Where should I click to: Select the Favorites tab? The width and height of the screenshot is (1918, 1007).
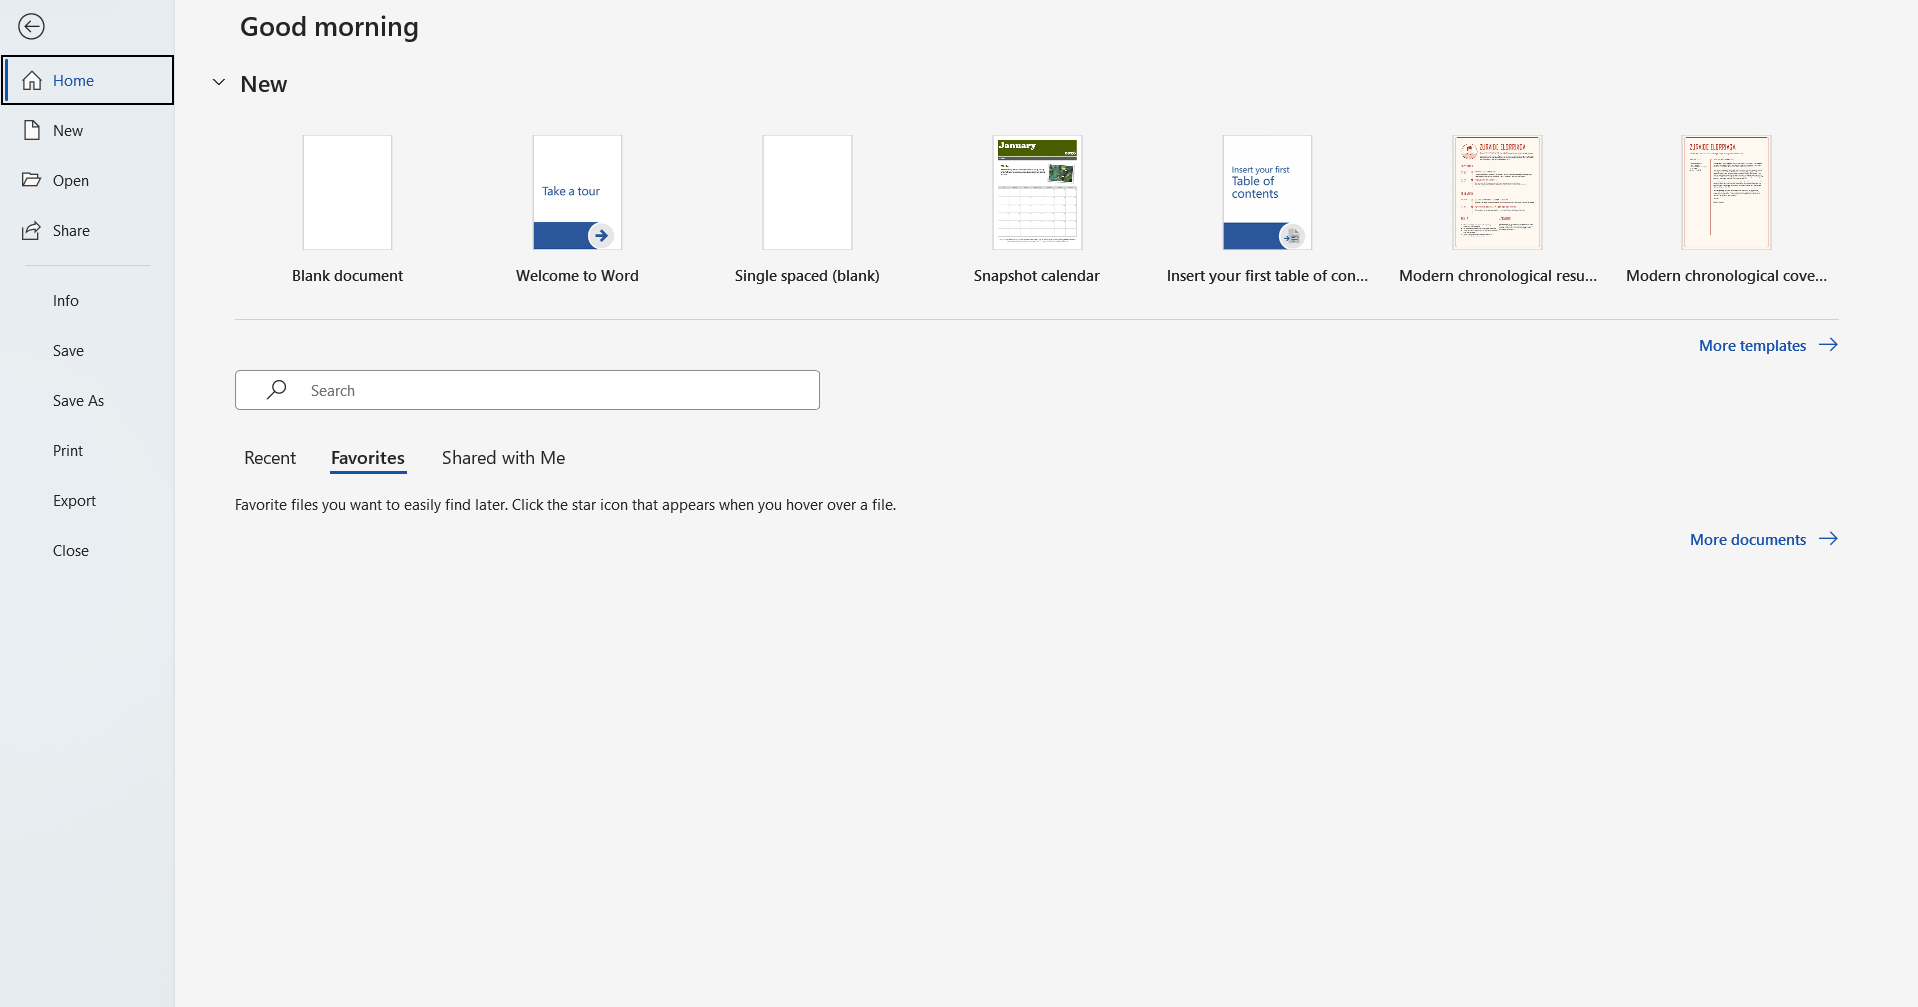[368, 458]
